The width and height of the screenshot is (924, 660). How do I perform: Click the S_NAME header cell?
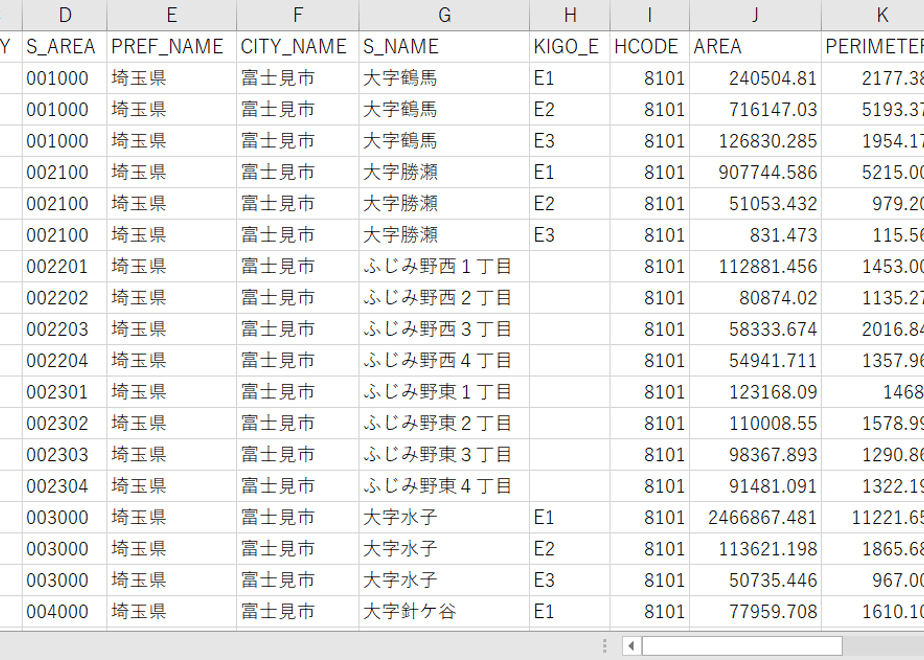pos(444,47)
